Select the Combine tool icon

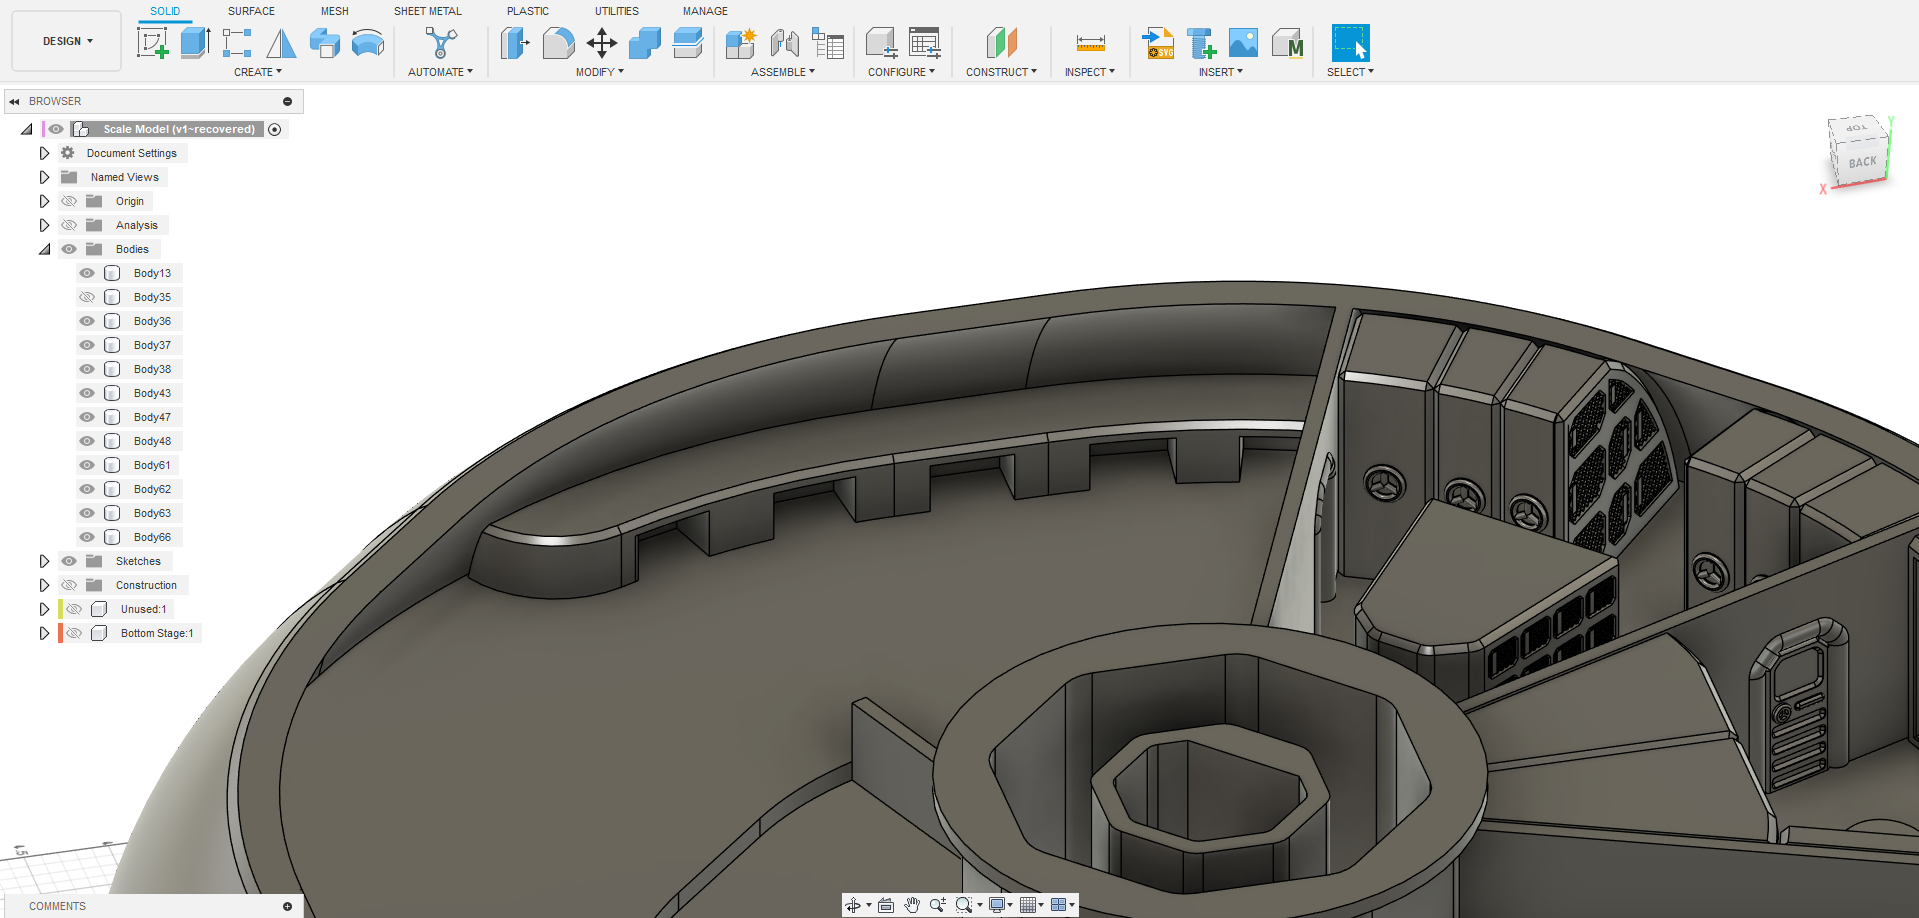click(x=645, y=43)
